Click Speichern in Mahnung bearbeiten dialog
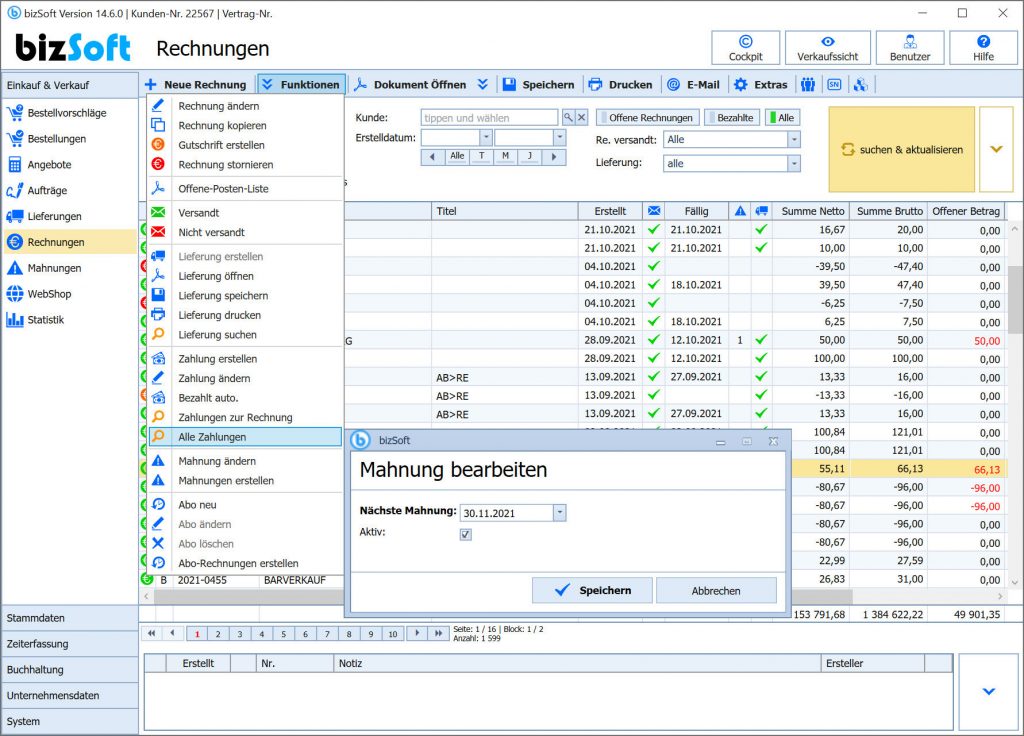Viewport: 1024px width, 736px height. pyautogui.click(x=592, y=590)
